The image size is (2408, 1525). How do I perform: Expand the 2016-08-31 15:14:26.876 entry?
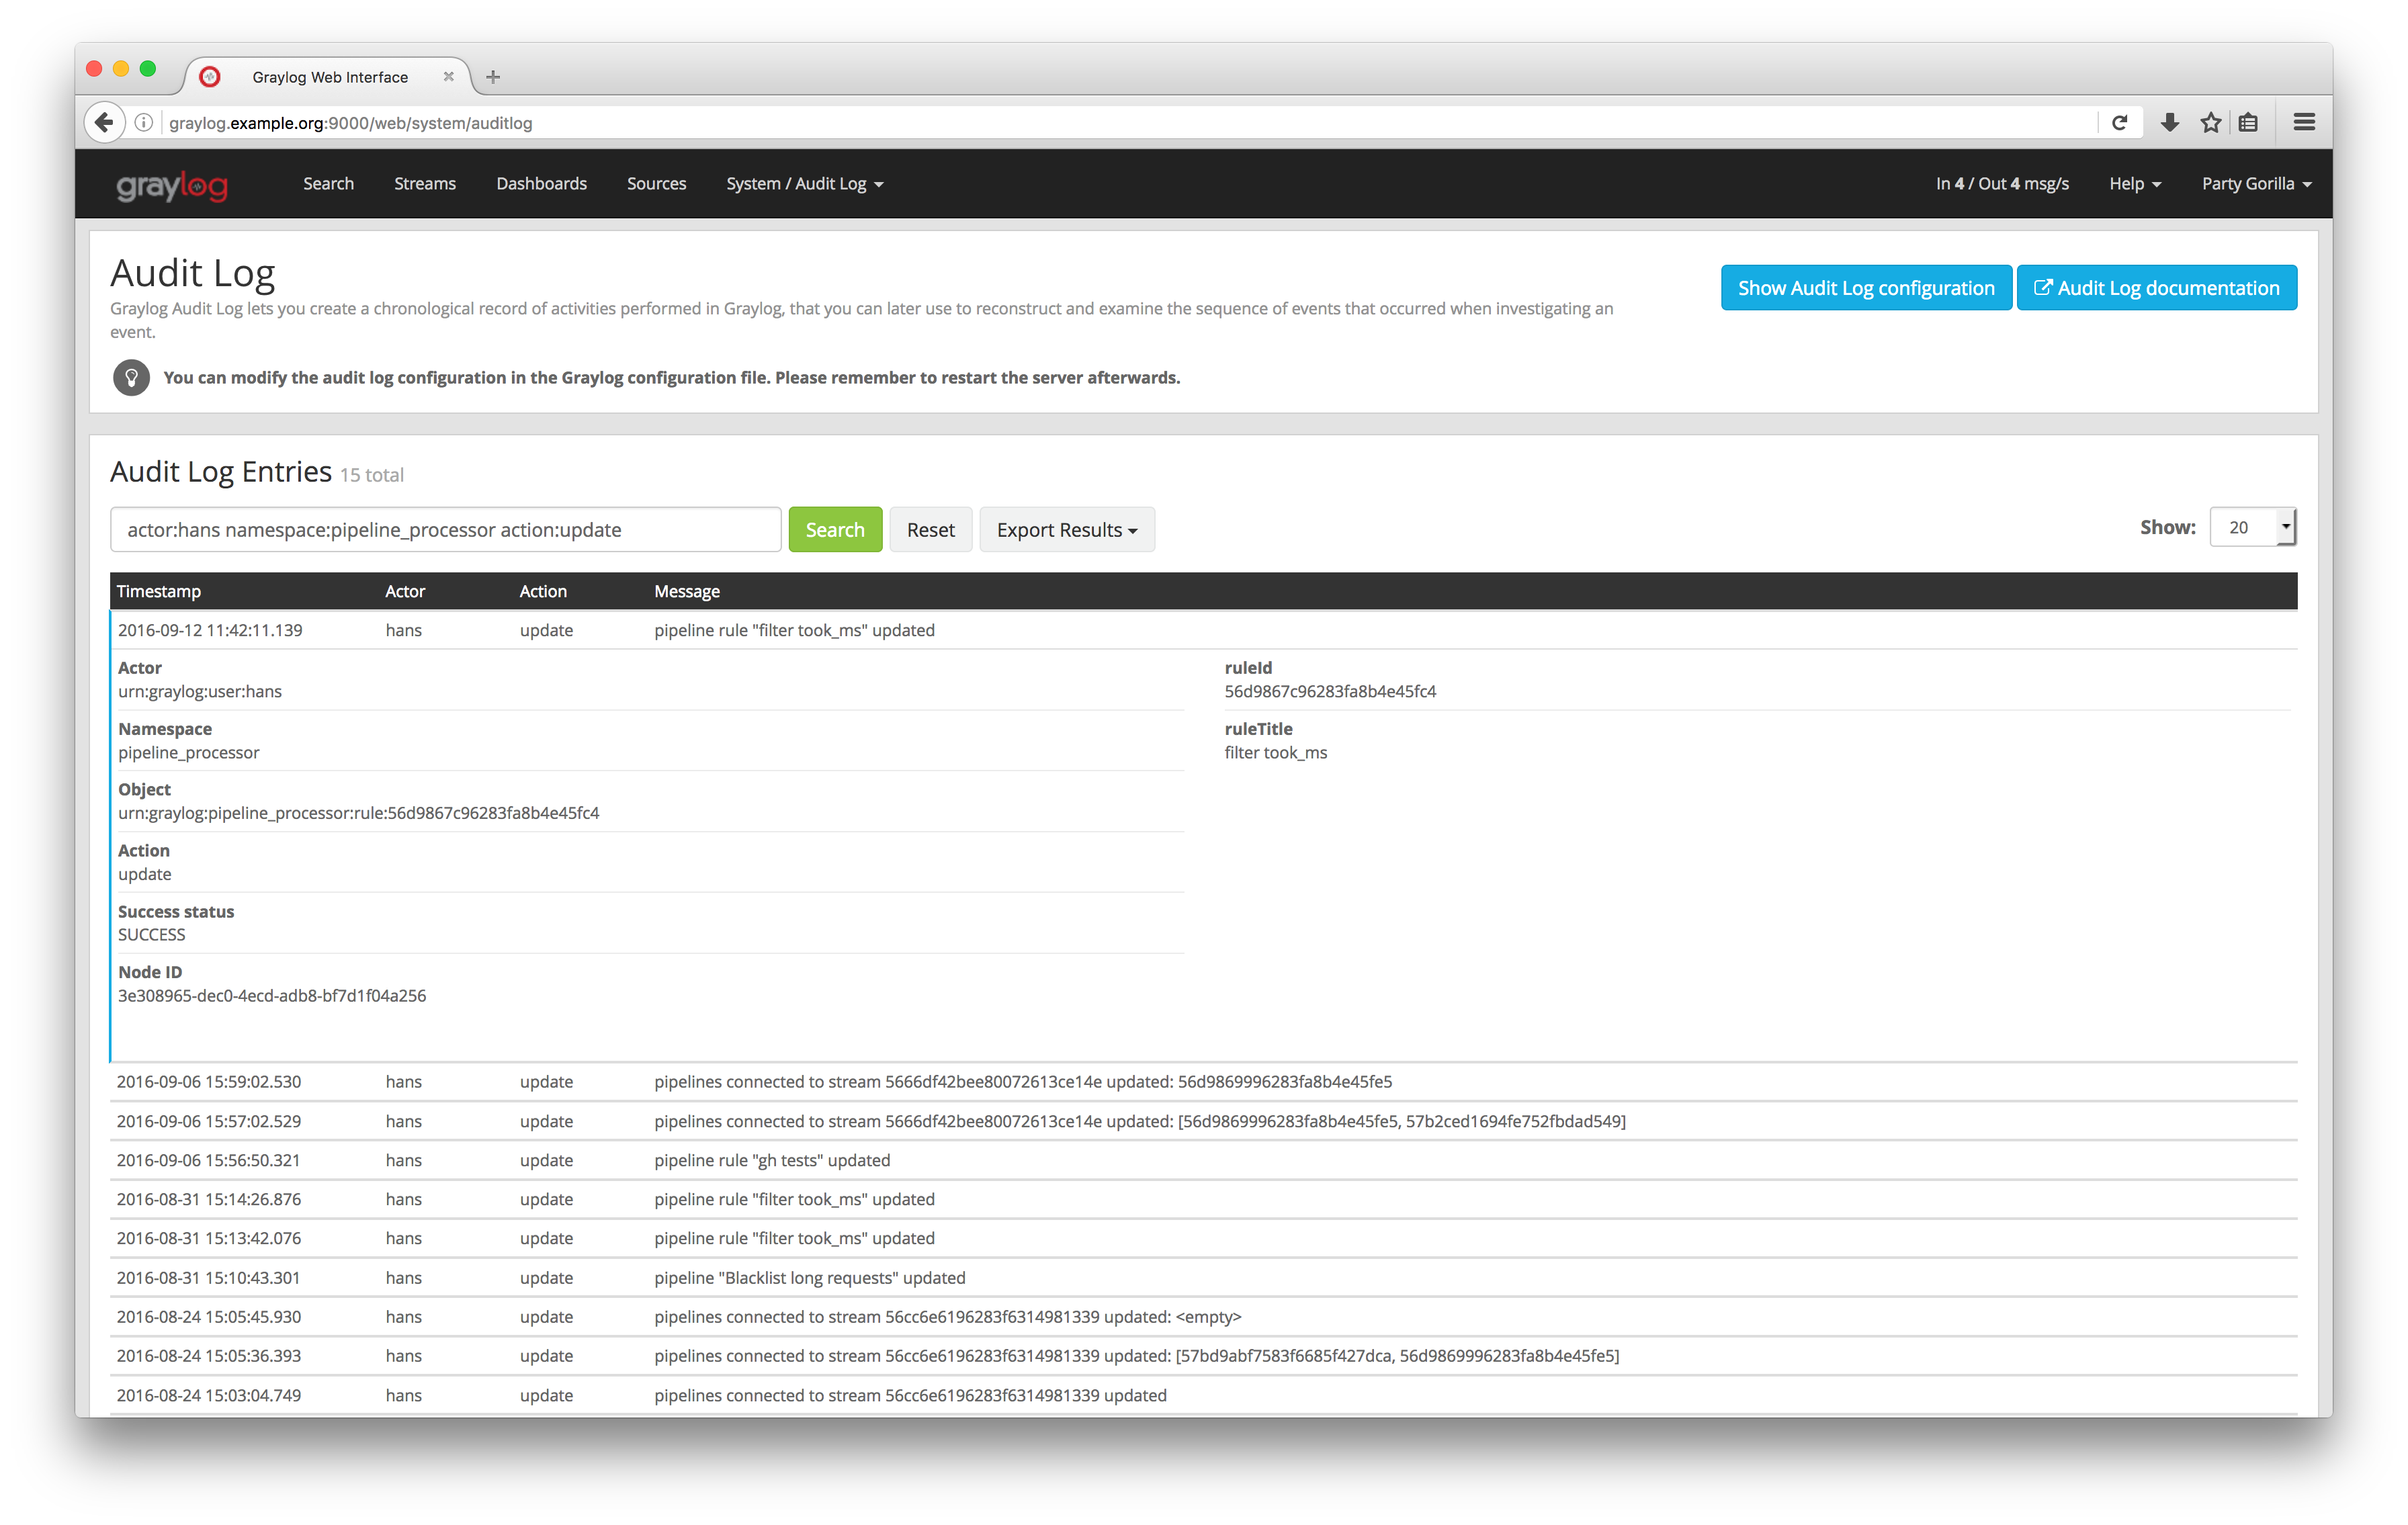coord(1203,1199)
